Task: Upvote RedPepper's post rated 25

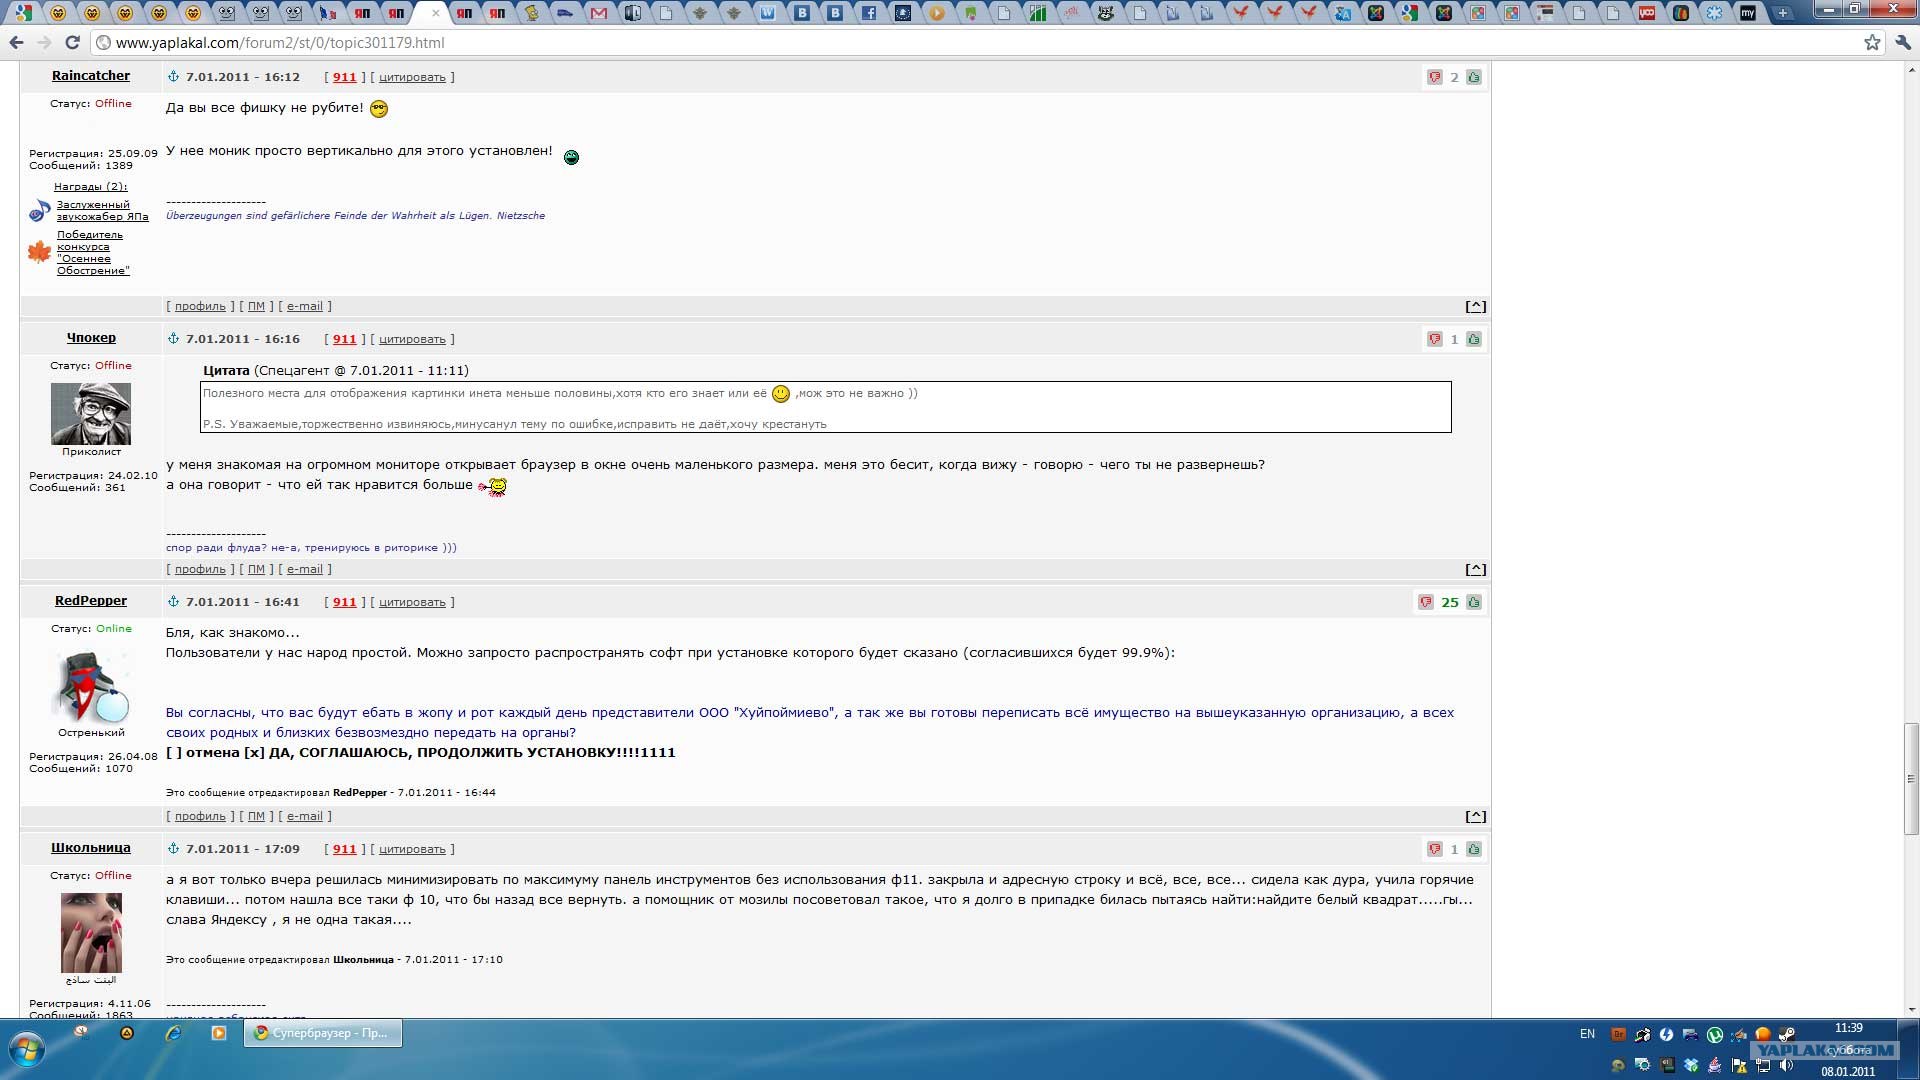Action: point(1474,602)
